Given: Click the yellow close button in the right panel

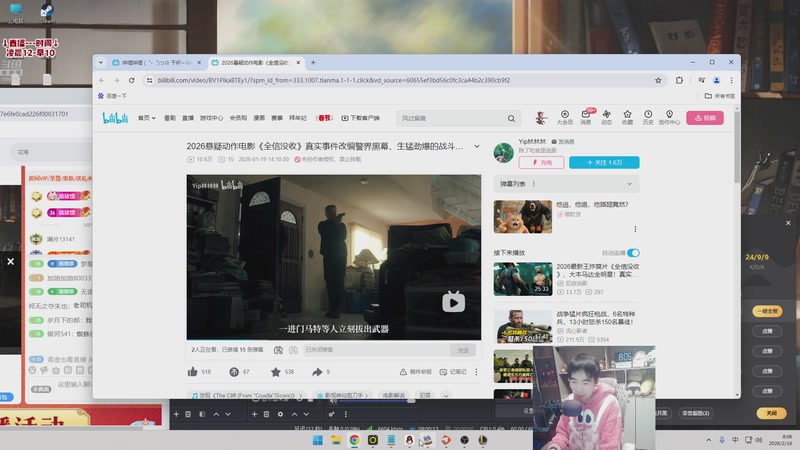Looking at the screenshot, I should (771, 413).
